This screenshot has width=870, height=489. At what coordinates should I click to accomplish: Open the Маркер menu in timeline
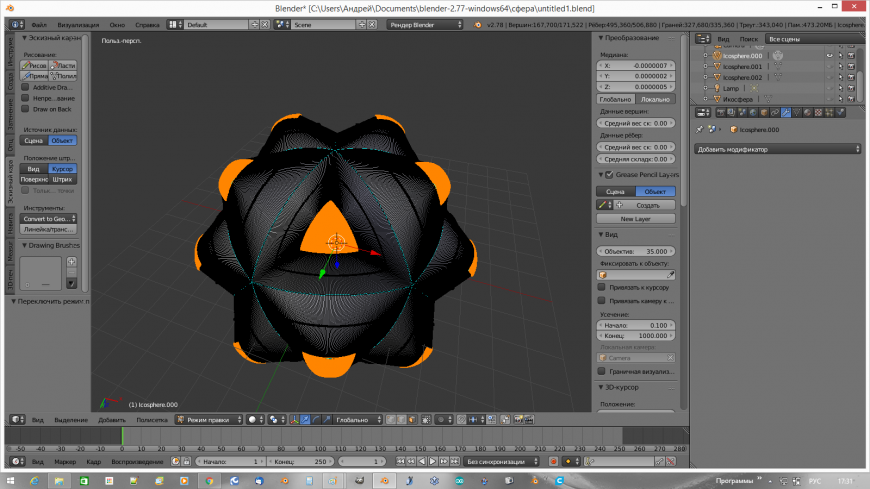coord(65,461)
